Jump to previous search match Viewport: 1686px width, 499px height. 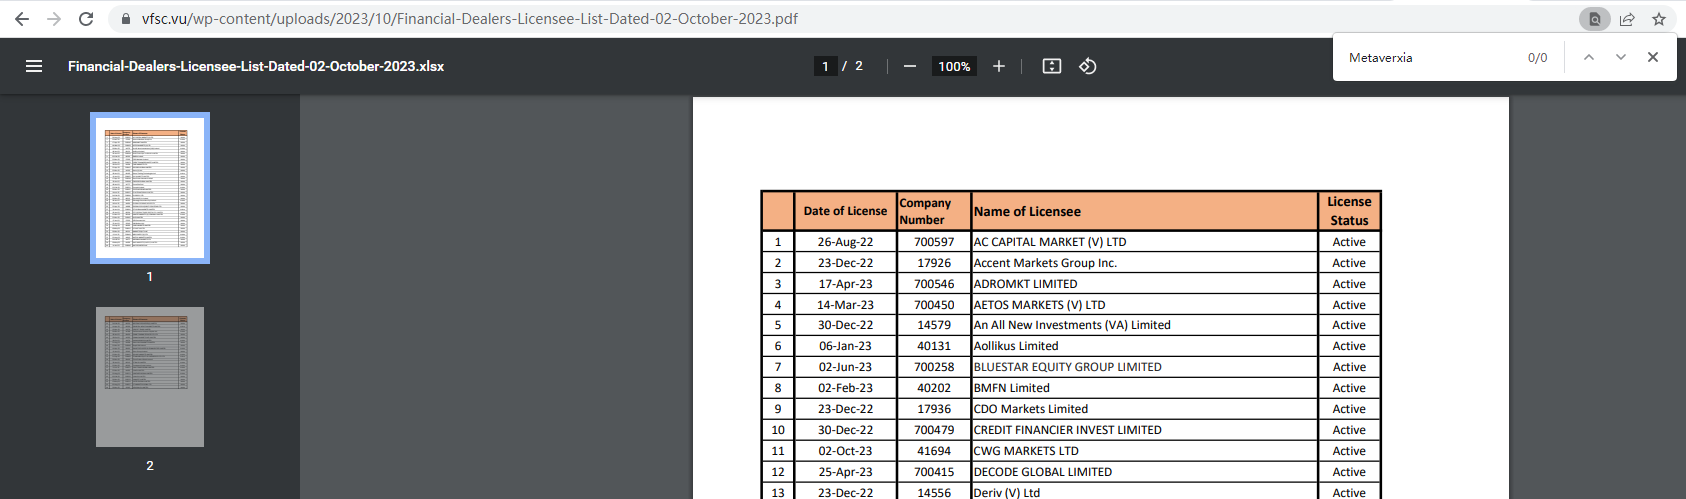click(x=1589, y=57)
